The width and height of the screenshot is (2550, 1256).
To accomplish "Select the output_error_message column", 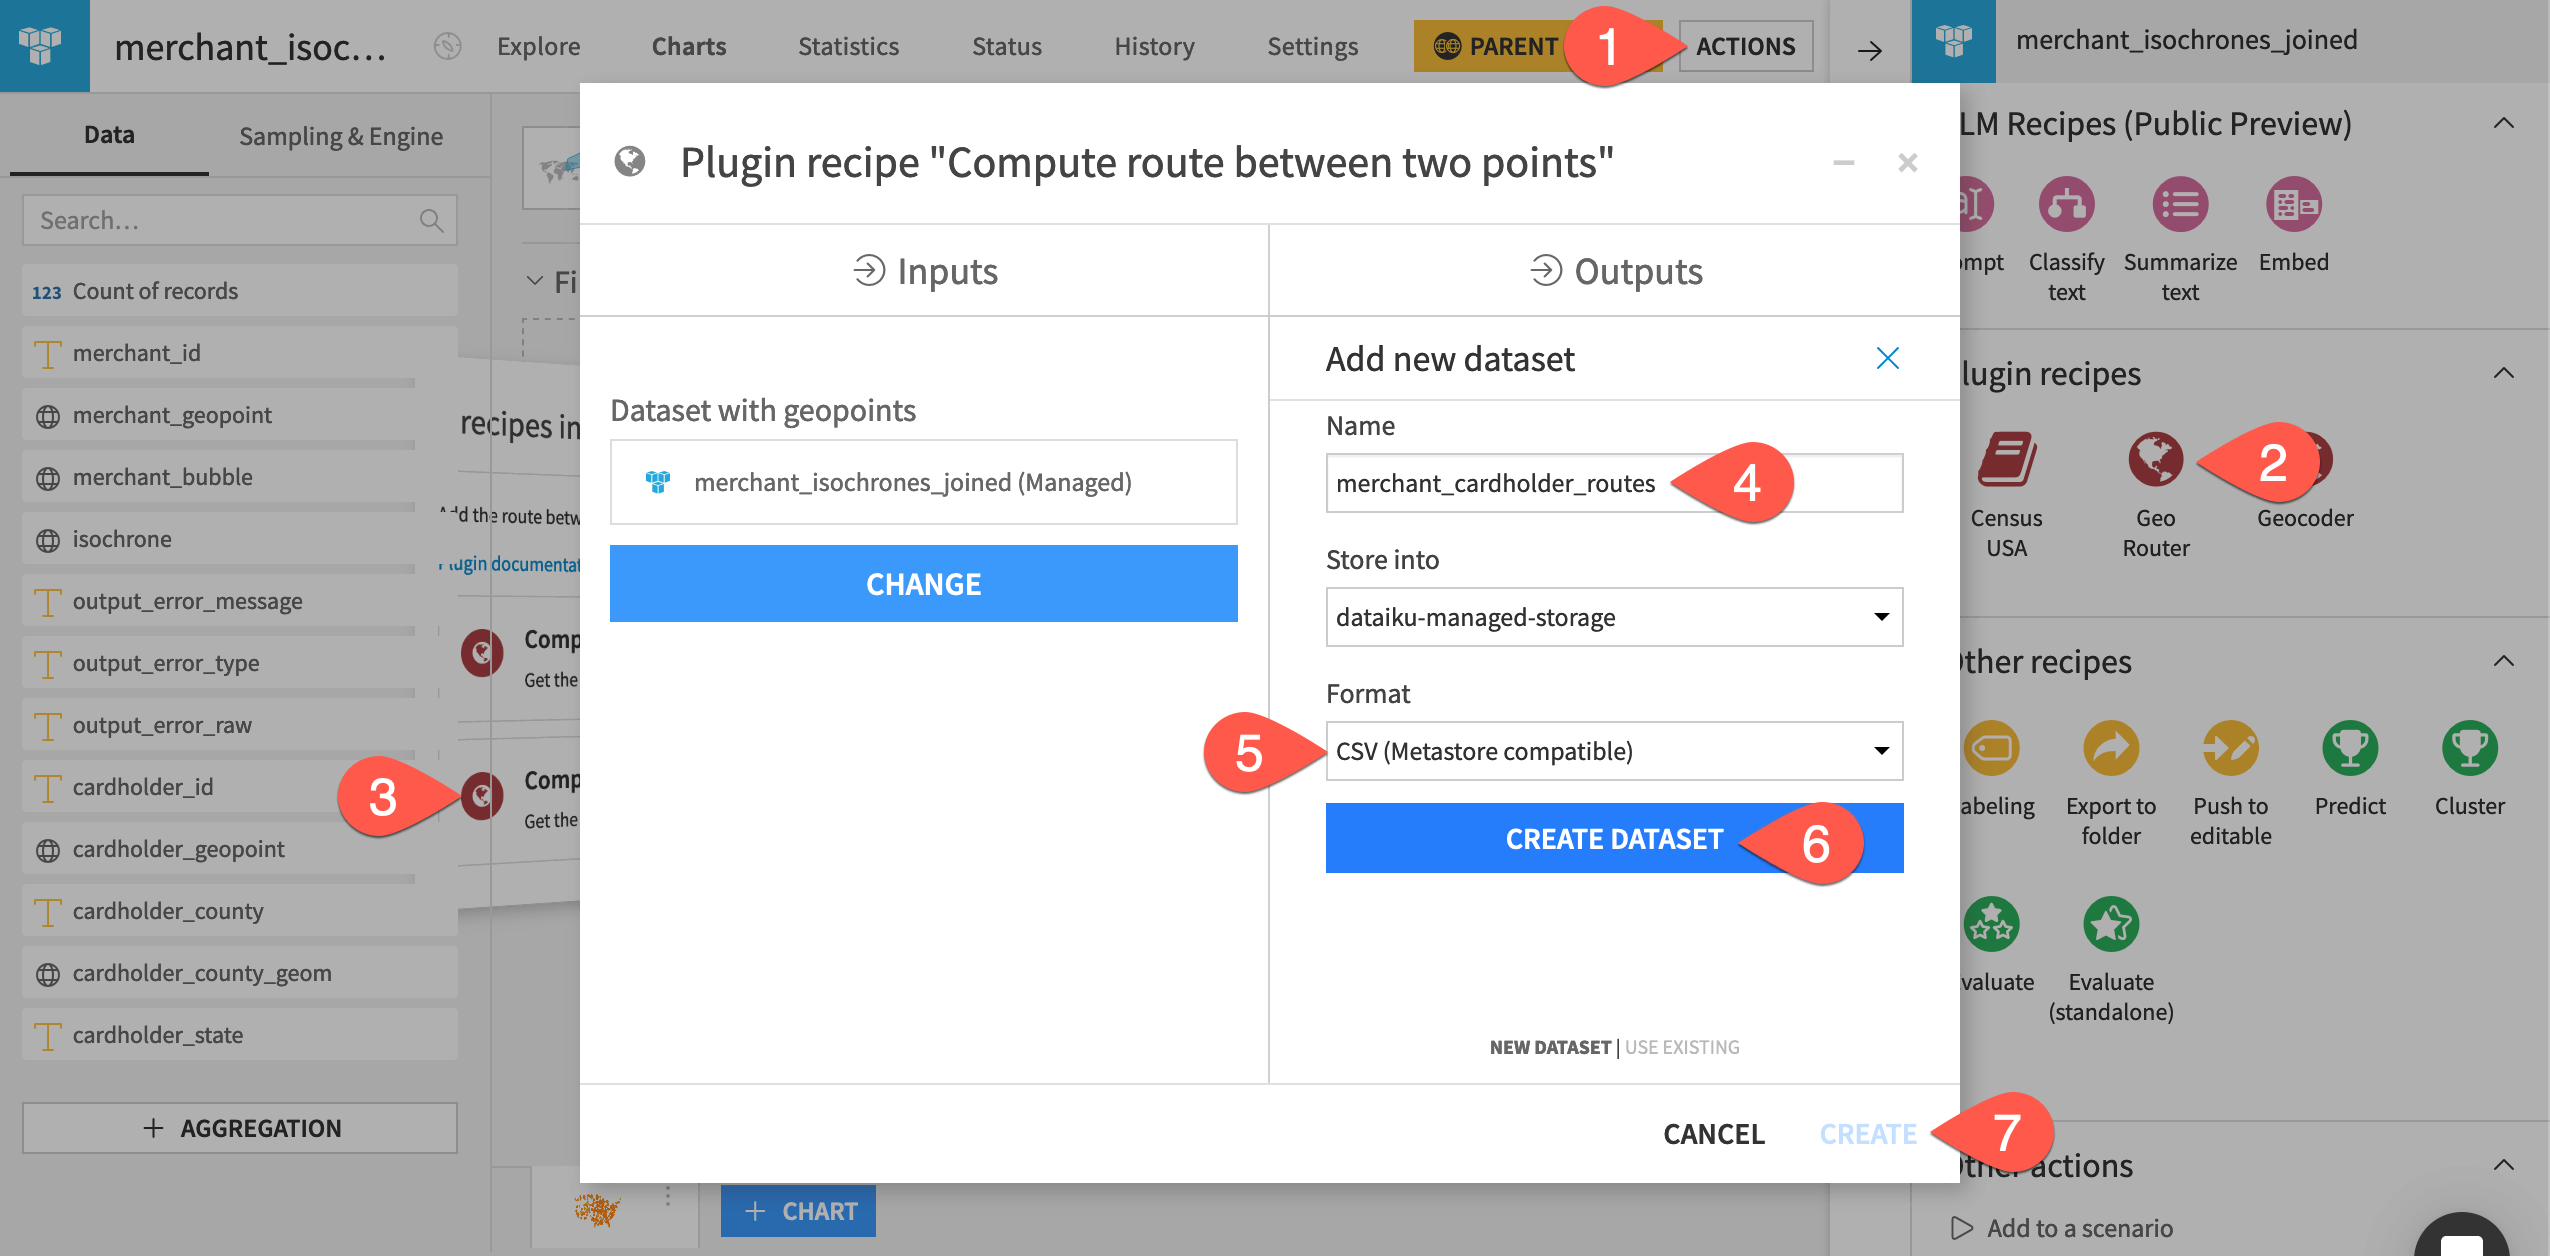I will coord(240,601).
